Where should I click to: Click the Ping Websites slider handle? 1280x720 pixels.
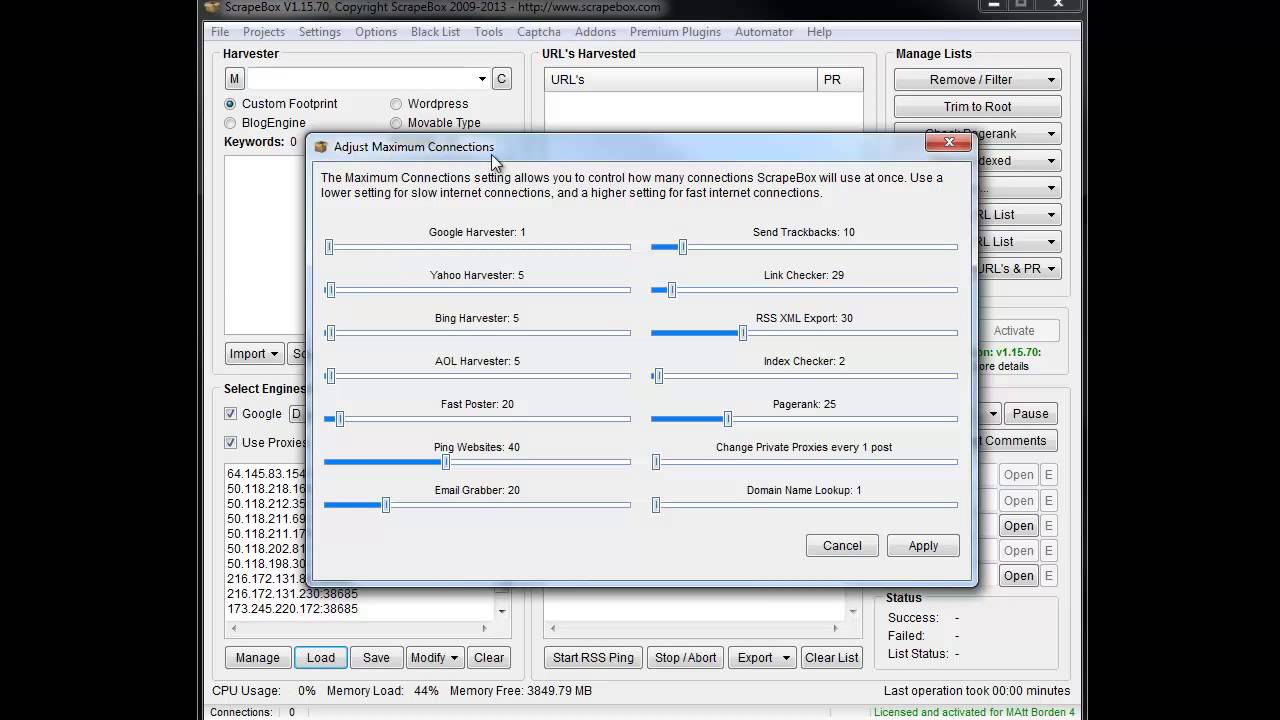point(446,462)
